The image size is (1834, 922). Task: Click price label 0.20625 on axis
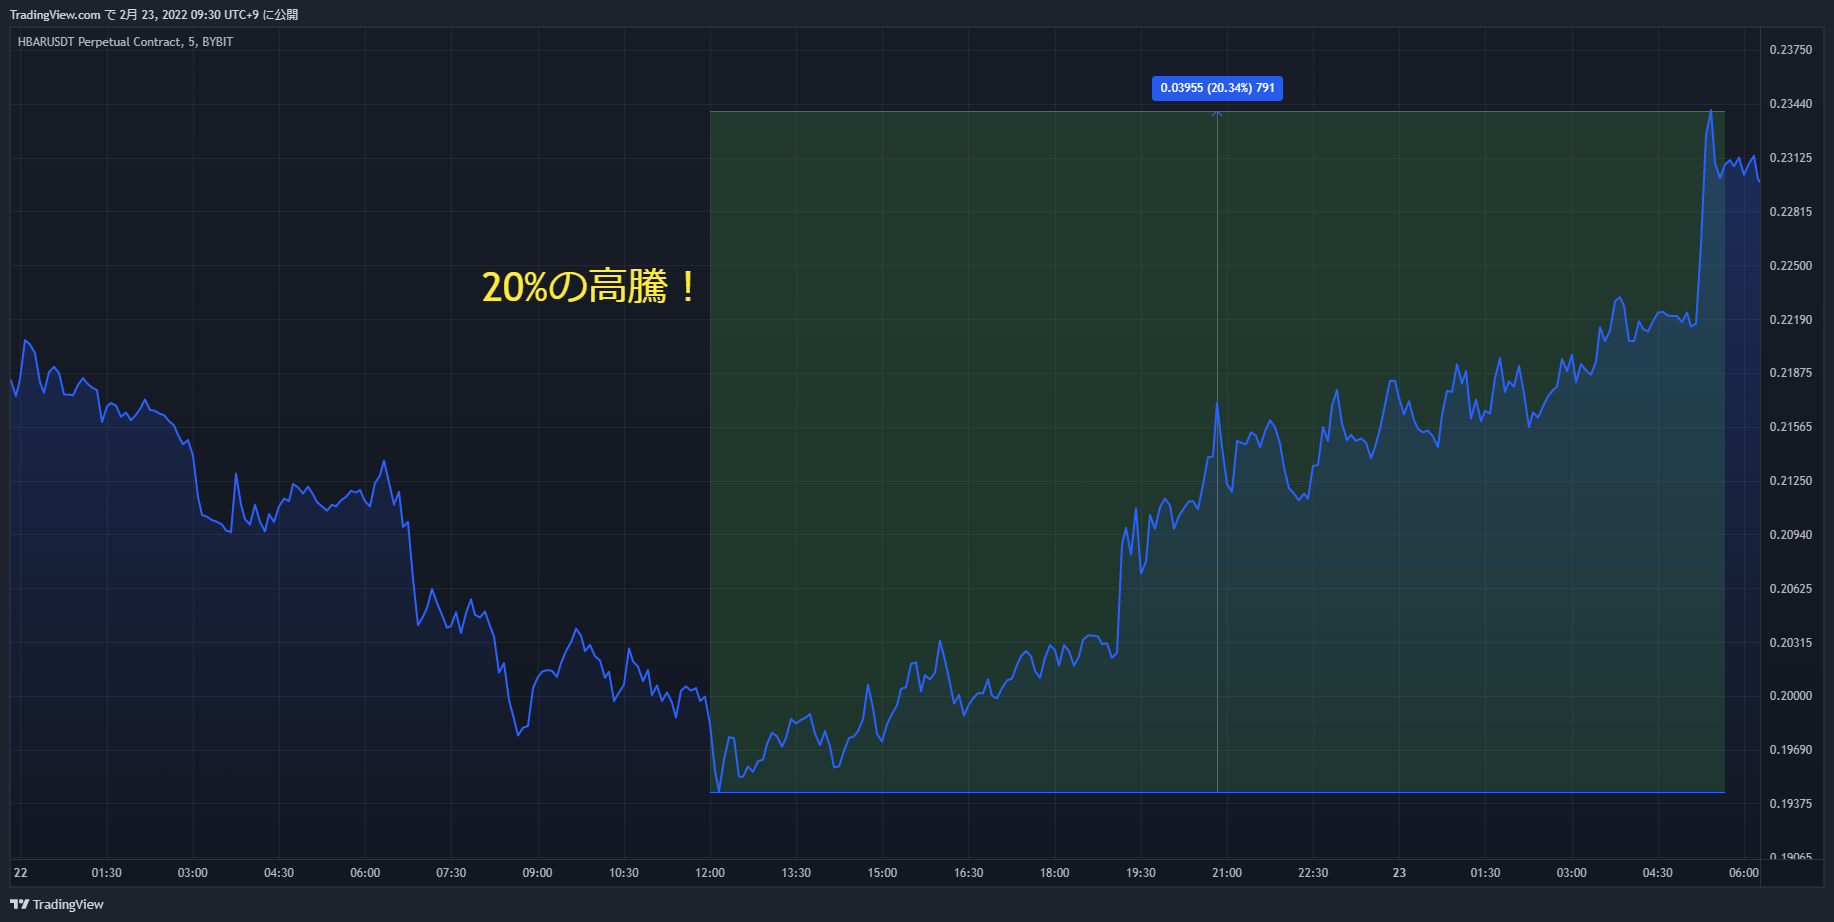coord(1790,589)
